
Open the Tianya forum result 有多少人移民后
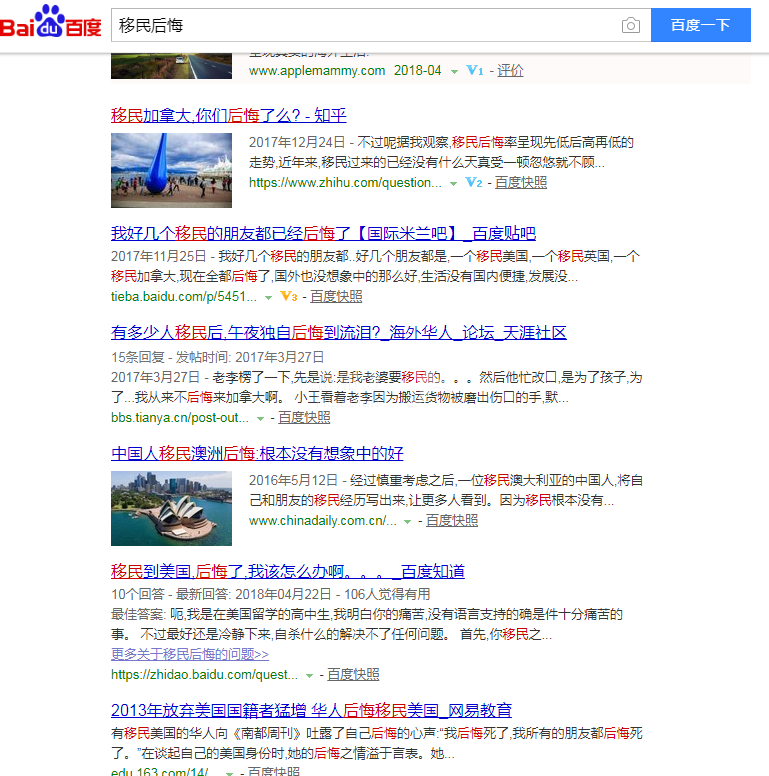[338, 332]
